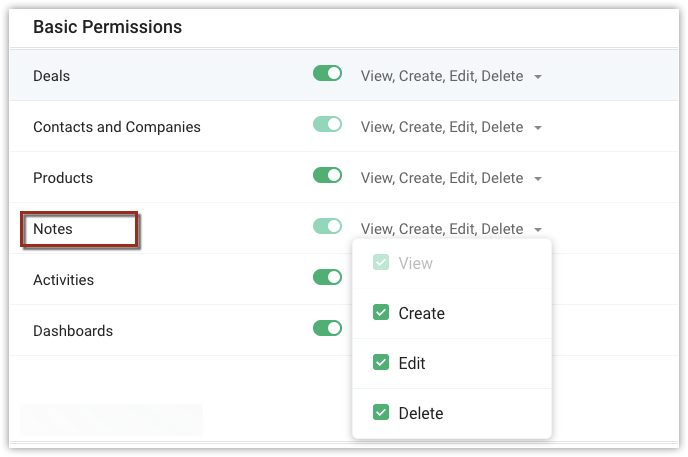Collapse the Notes permissions dropdown arrow

pyautogui.click(x=538, y=230)
